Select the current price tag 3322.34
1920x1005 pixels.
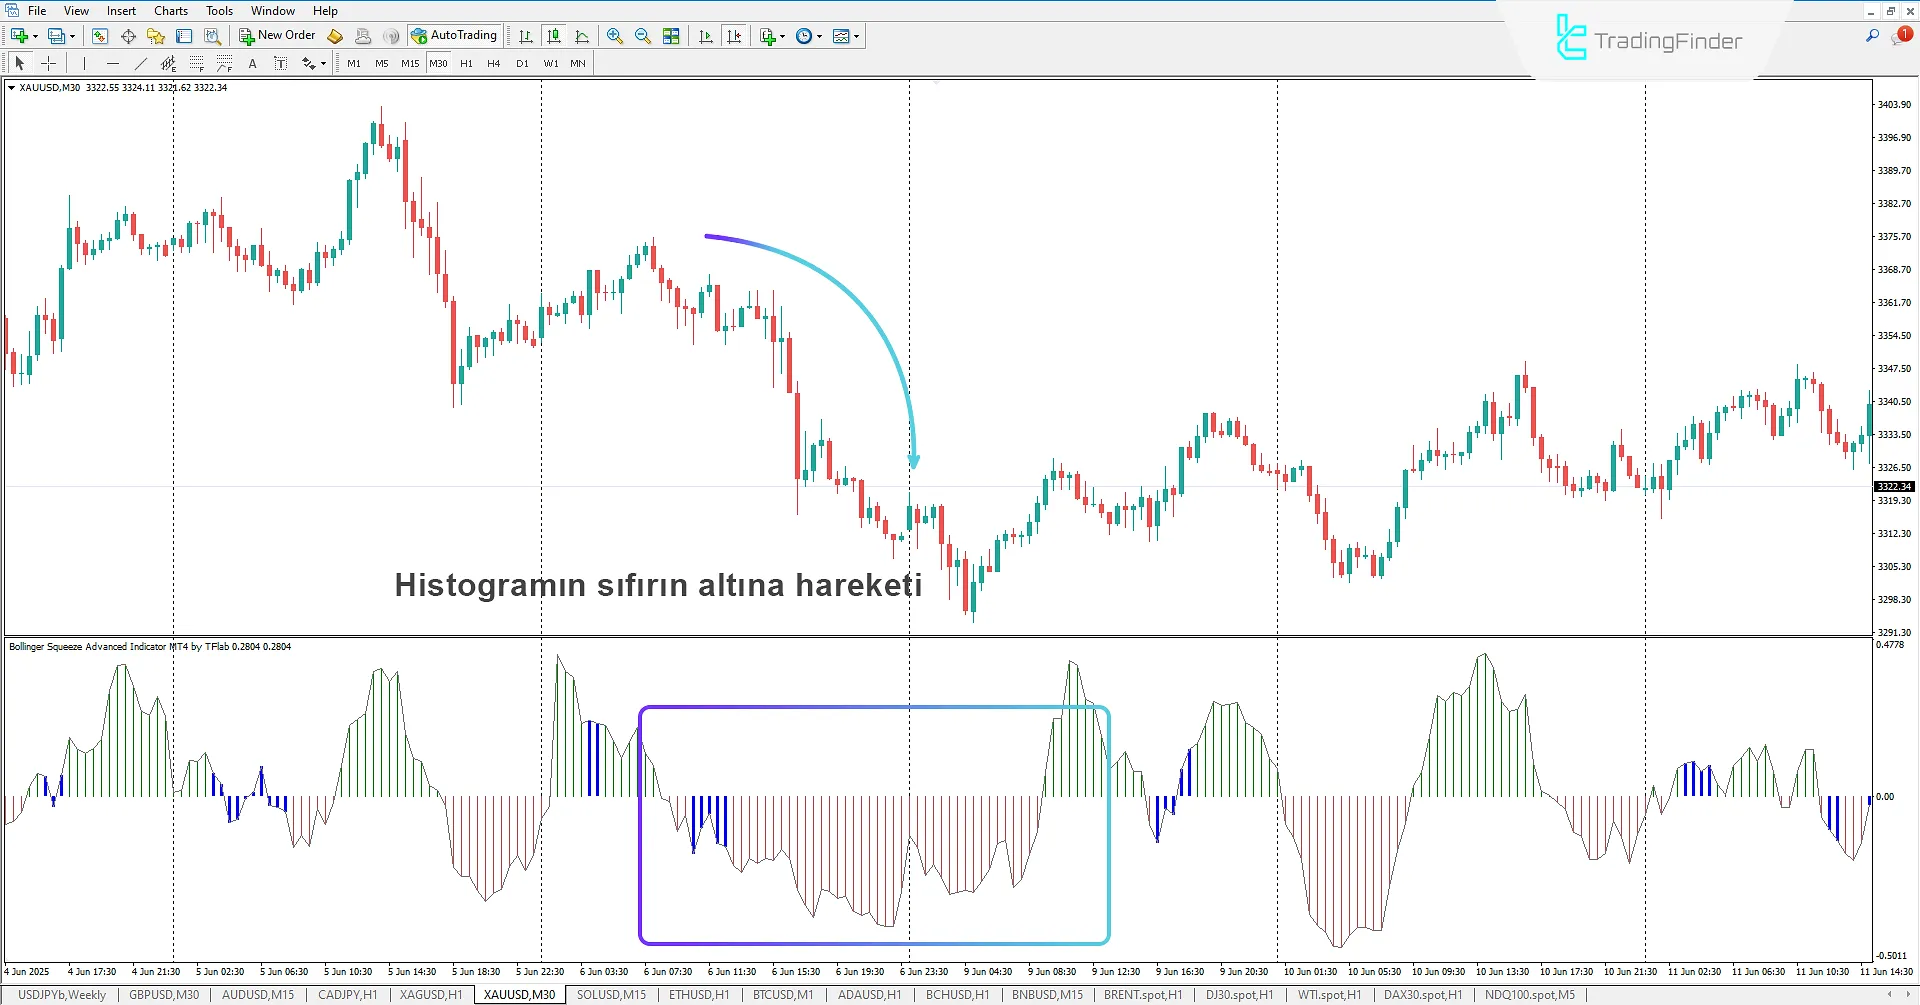pyautogui.click(x=1894, y=487)
